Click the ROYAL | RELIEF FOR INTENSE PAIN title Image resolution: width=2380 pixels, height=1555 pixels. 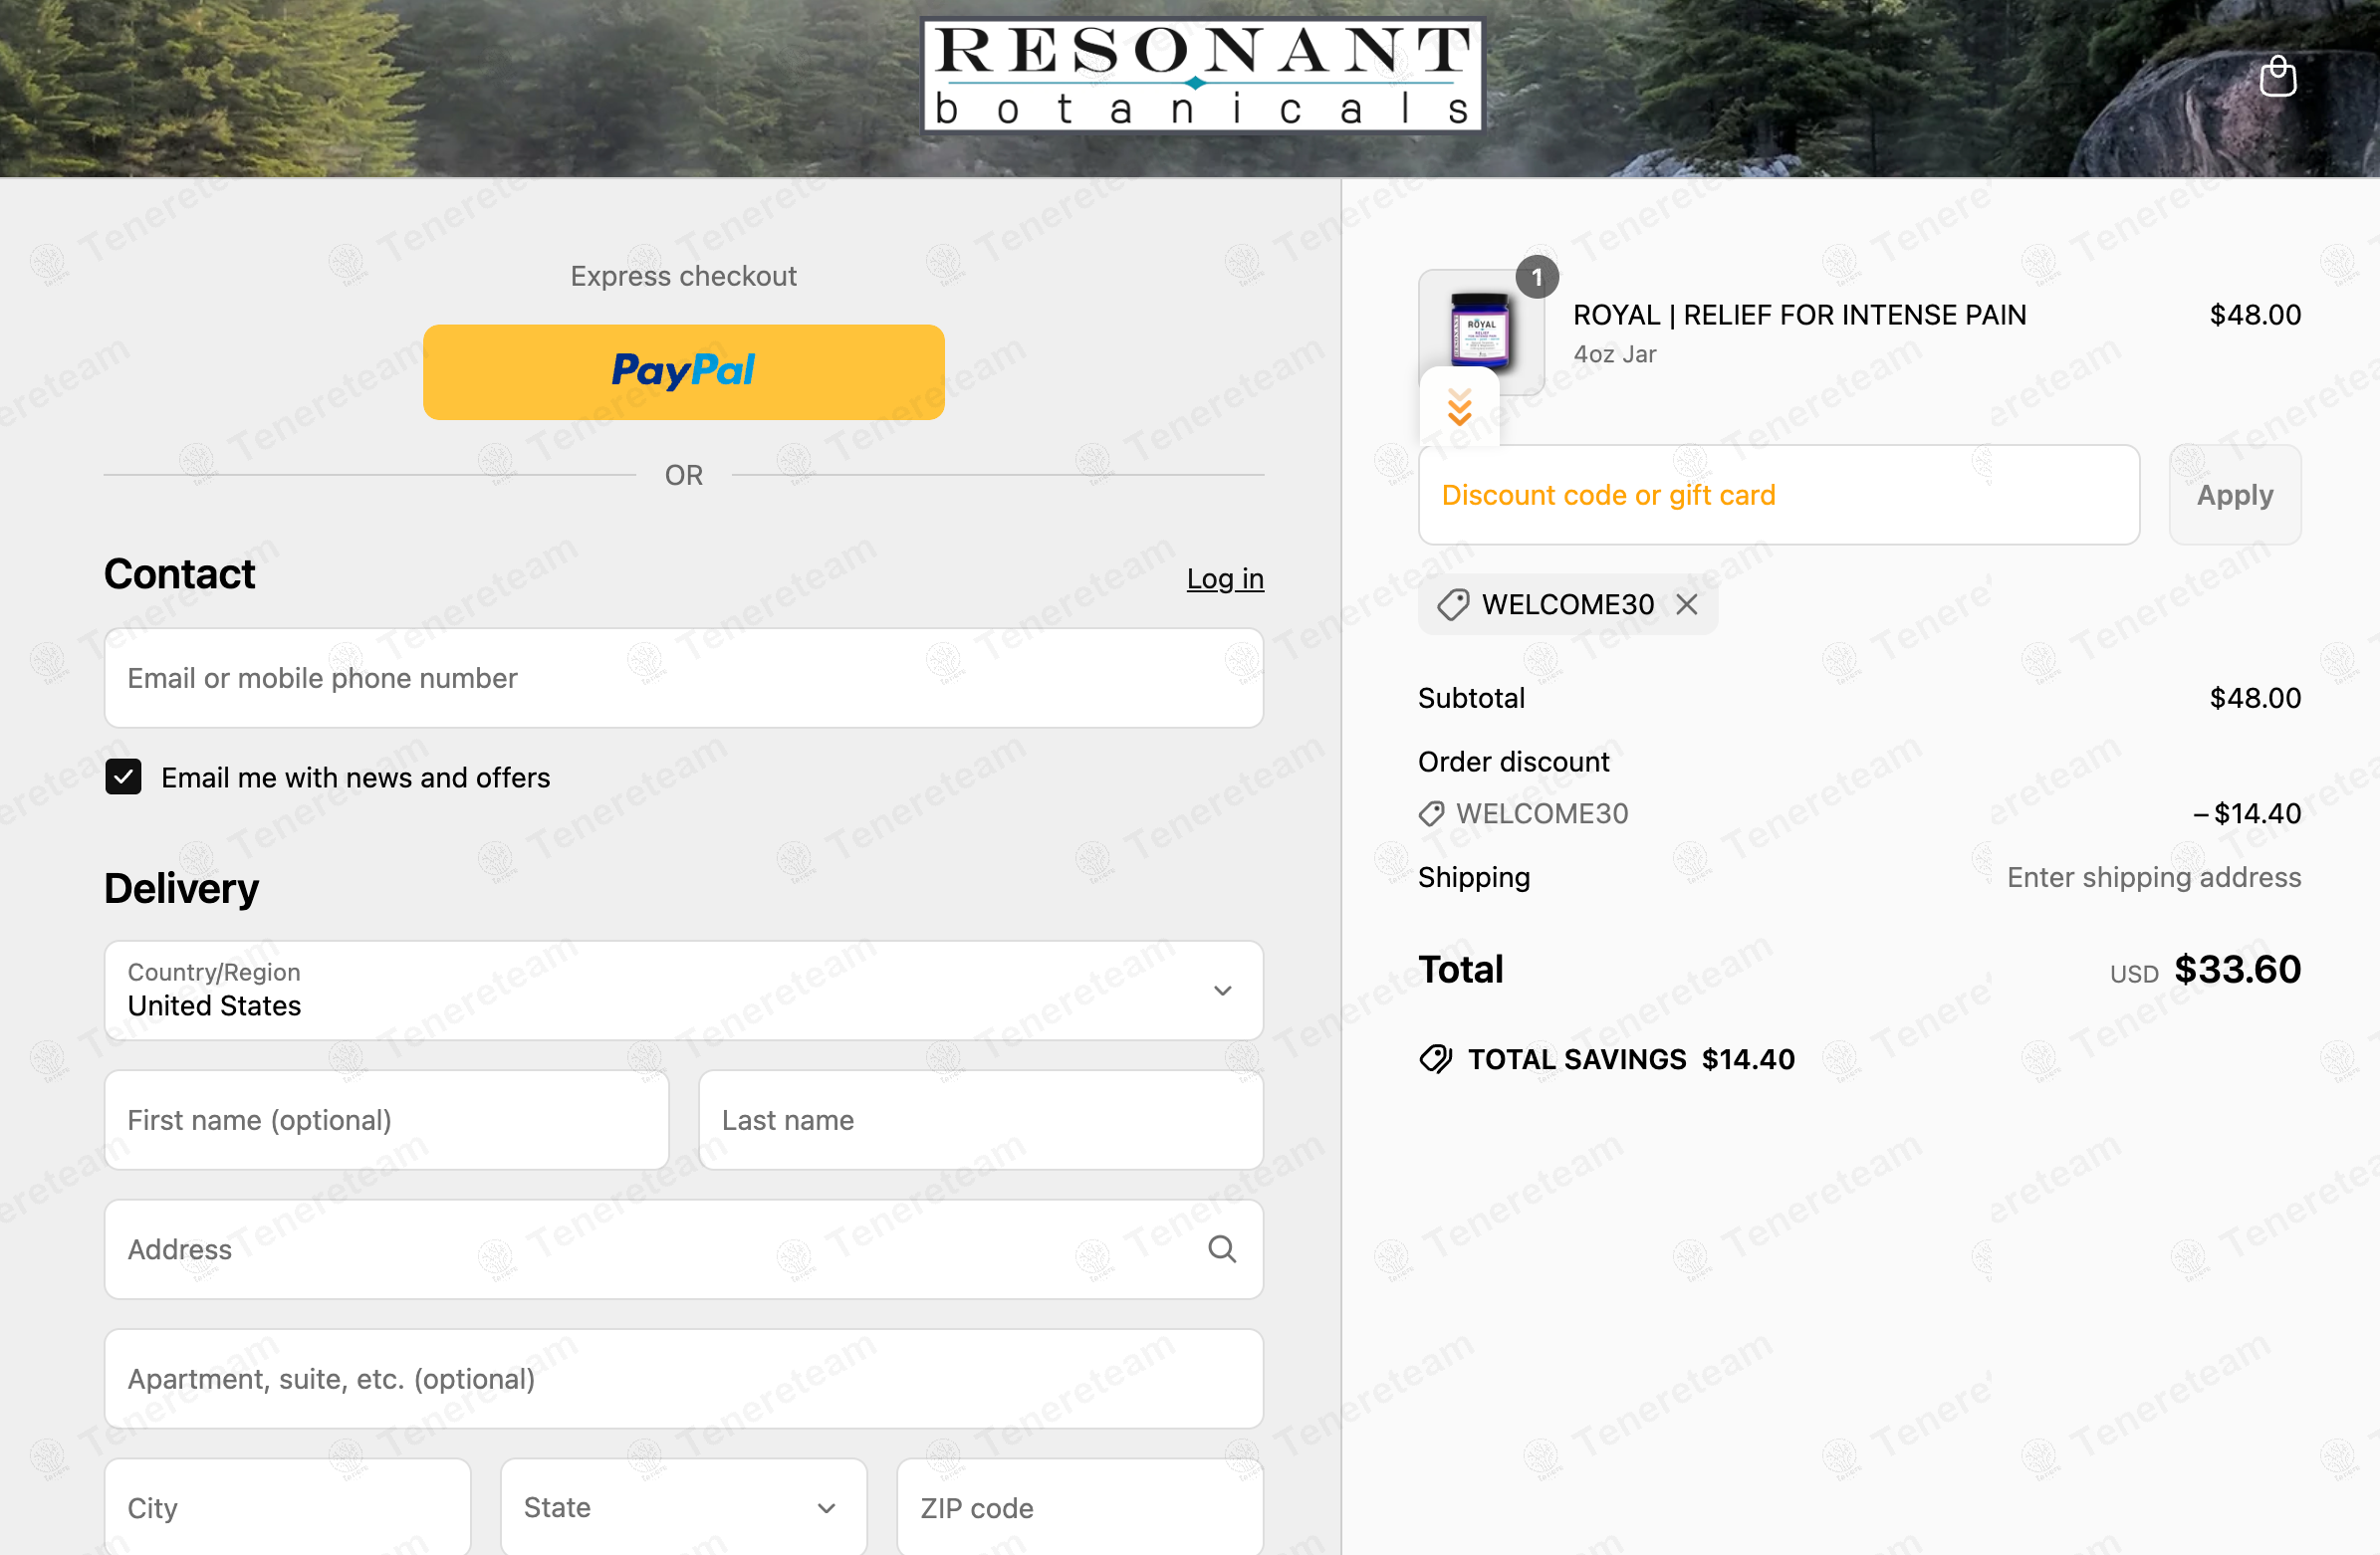pos(1799,314)
